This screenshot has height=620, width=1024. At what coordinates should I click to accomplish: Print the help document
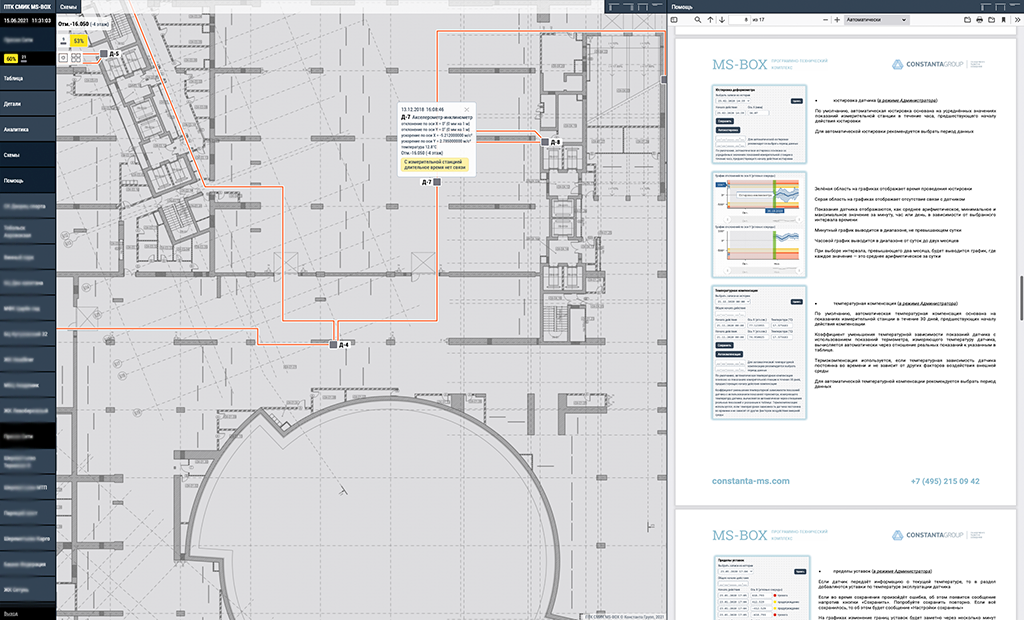coord(979,19)
